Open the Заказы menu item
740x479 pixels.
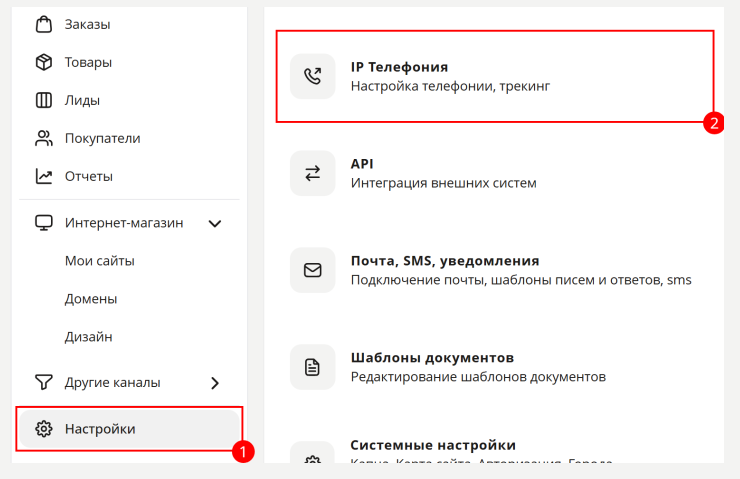coord(87,25)
